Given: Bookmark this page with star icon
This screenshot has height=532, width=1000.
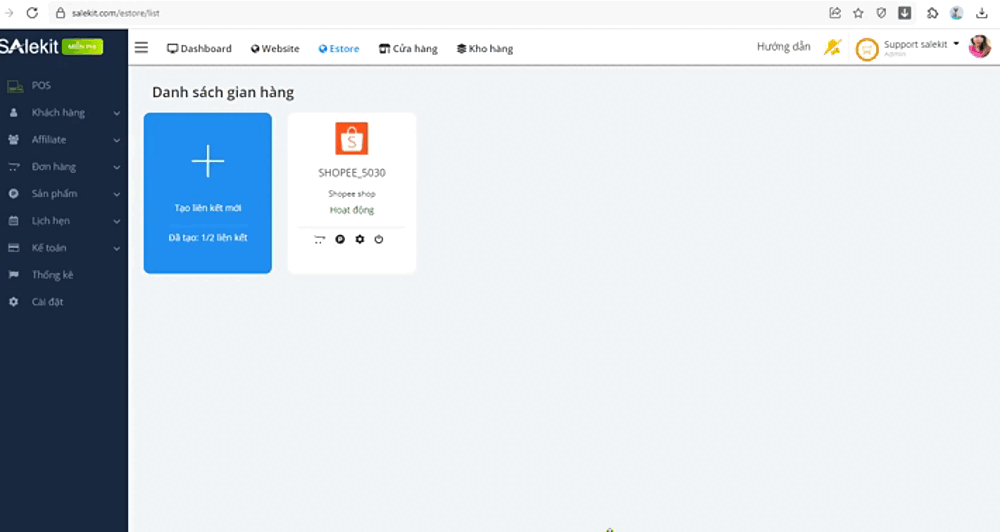Looking at the screenshot, I should tap(858, 13).
